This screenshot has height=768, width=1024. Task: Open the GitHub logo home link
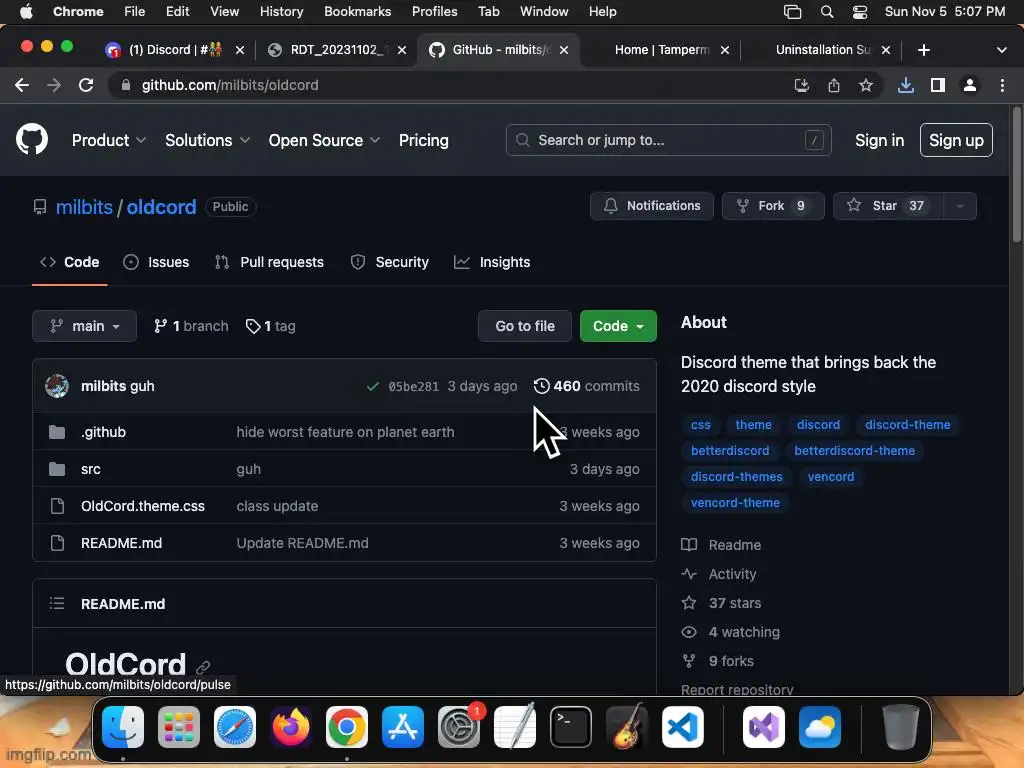click(32, 139)
